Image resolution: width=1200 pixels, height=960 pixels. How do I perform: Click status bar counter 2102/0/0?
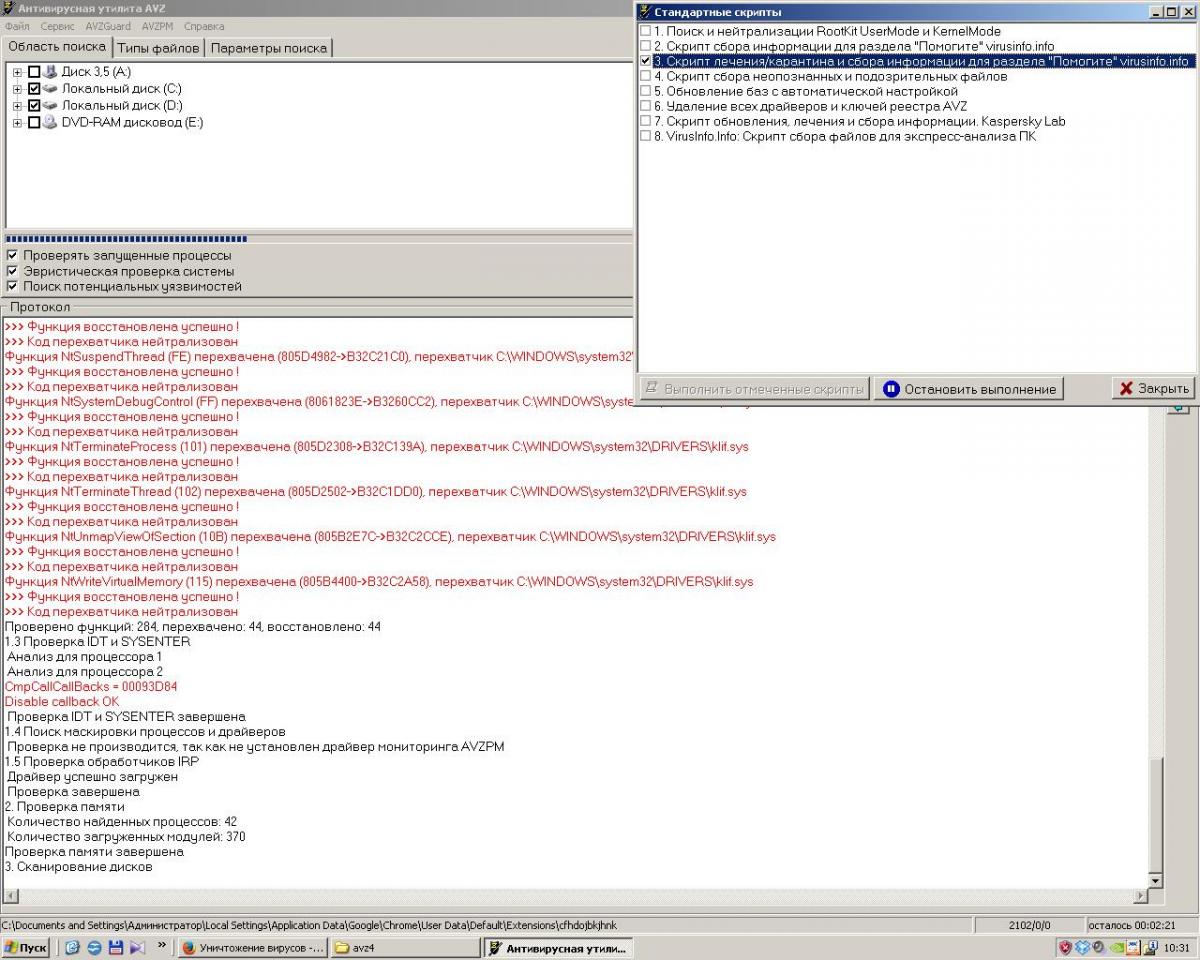pos(1030,925)
